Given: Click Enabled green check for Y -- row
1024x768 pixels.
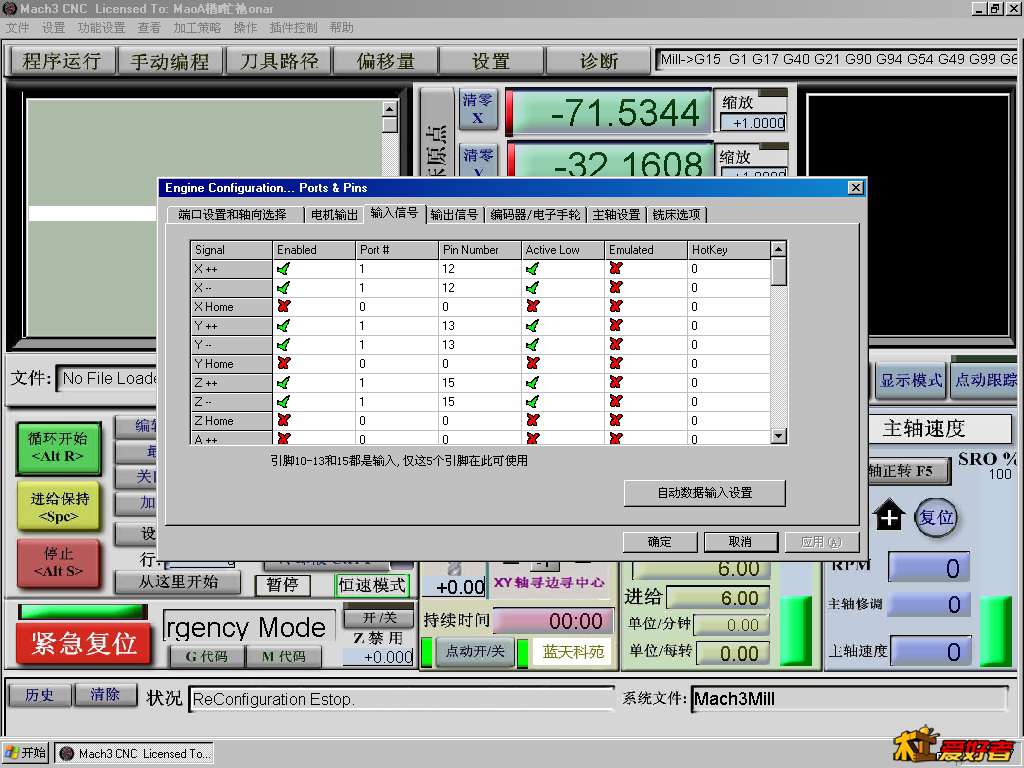Looking at the screenshot, I should pos(283,344).
